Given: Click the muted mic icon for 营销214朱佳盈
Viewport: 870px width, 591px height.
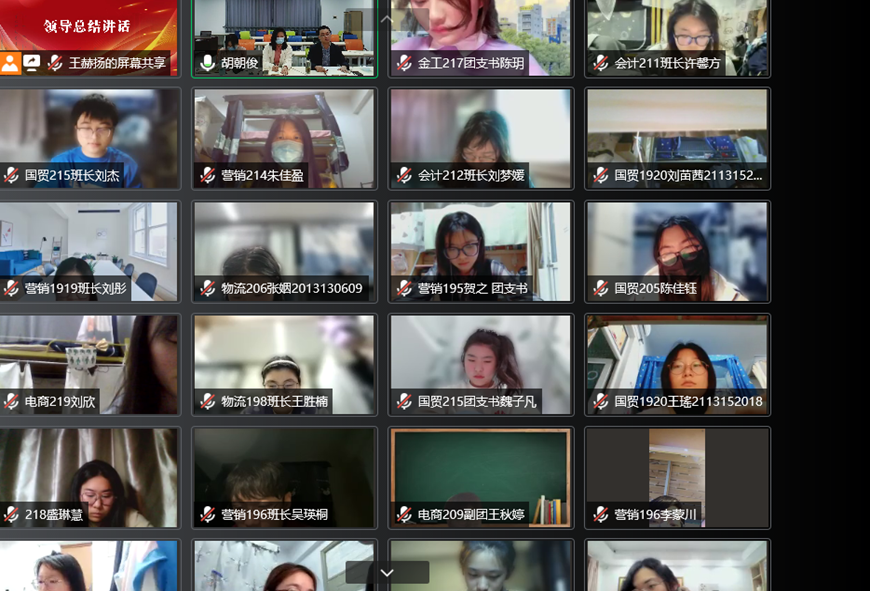Looking at the screenshot, I should pos(207,176).
